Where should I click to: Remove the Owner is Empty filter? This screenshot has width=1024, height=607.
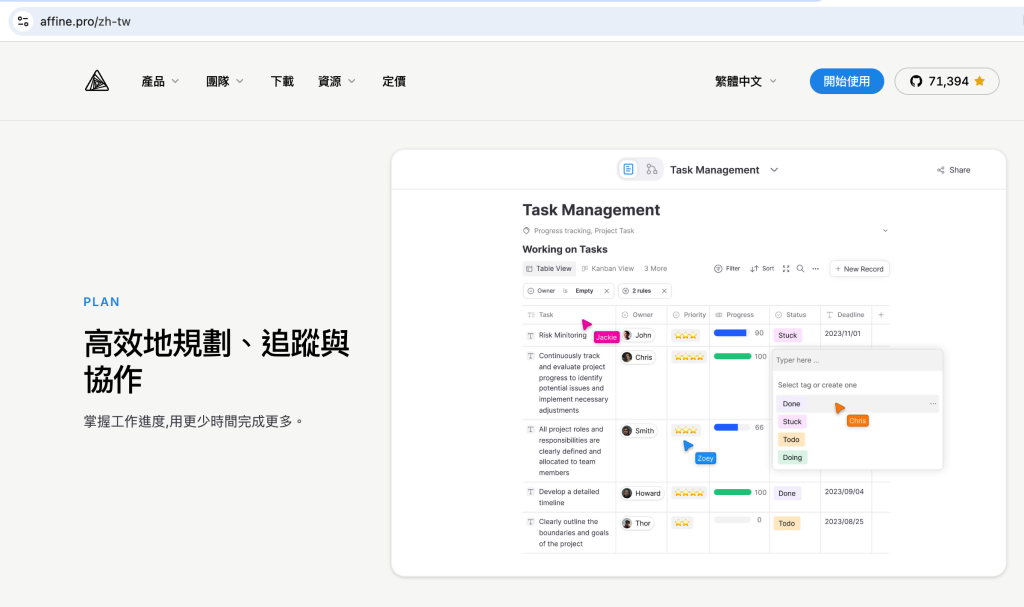(x=607, y=291)
